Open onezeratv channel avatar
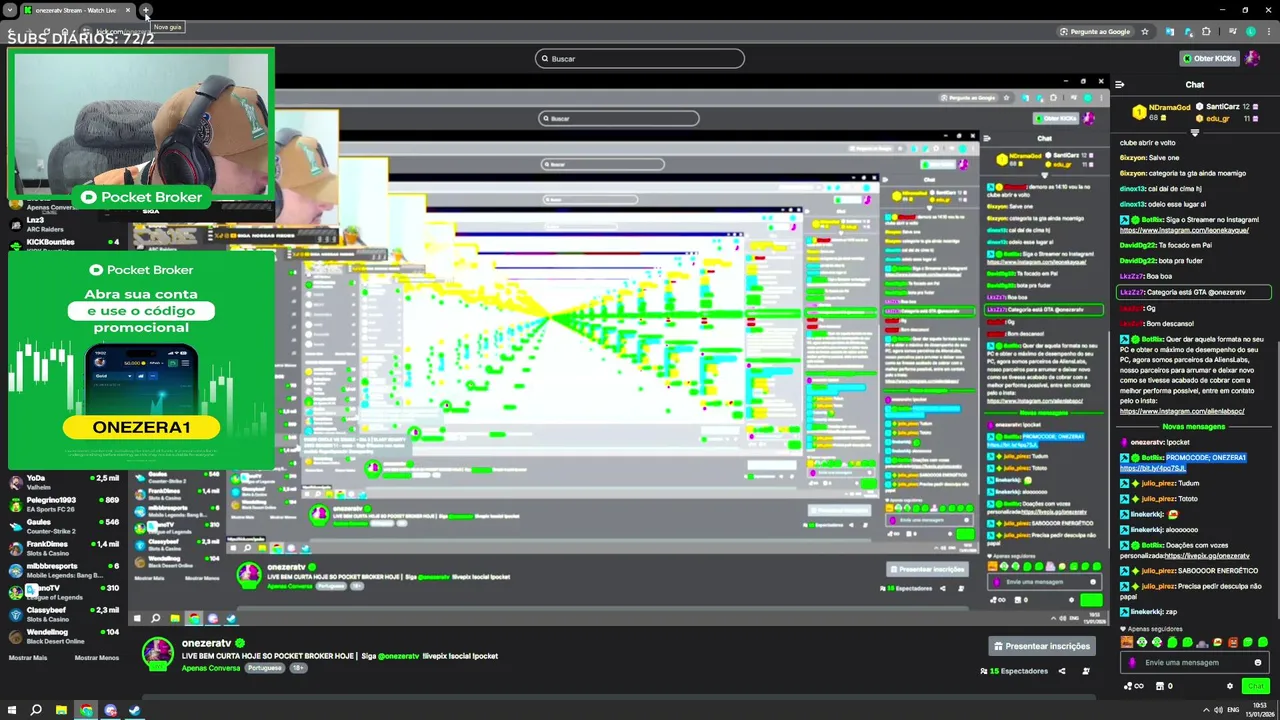Screen dimensions: 1280x720 tap(157, 653)
